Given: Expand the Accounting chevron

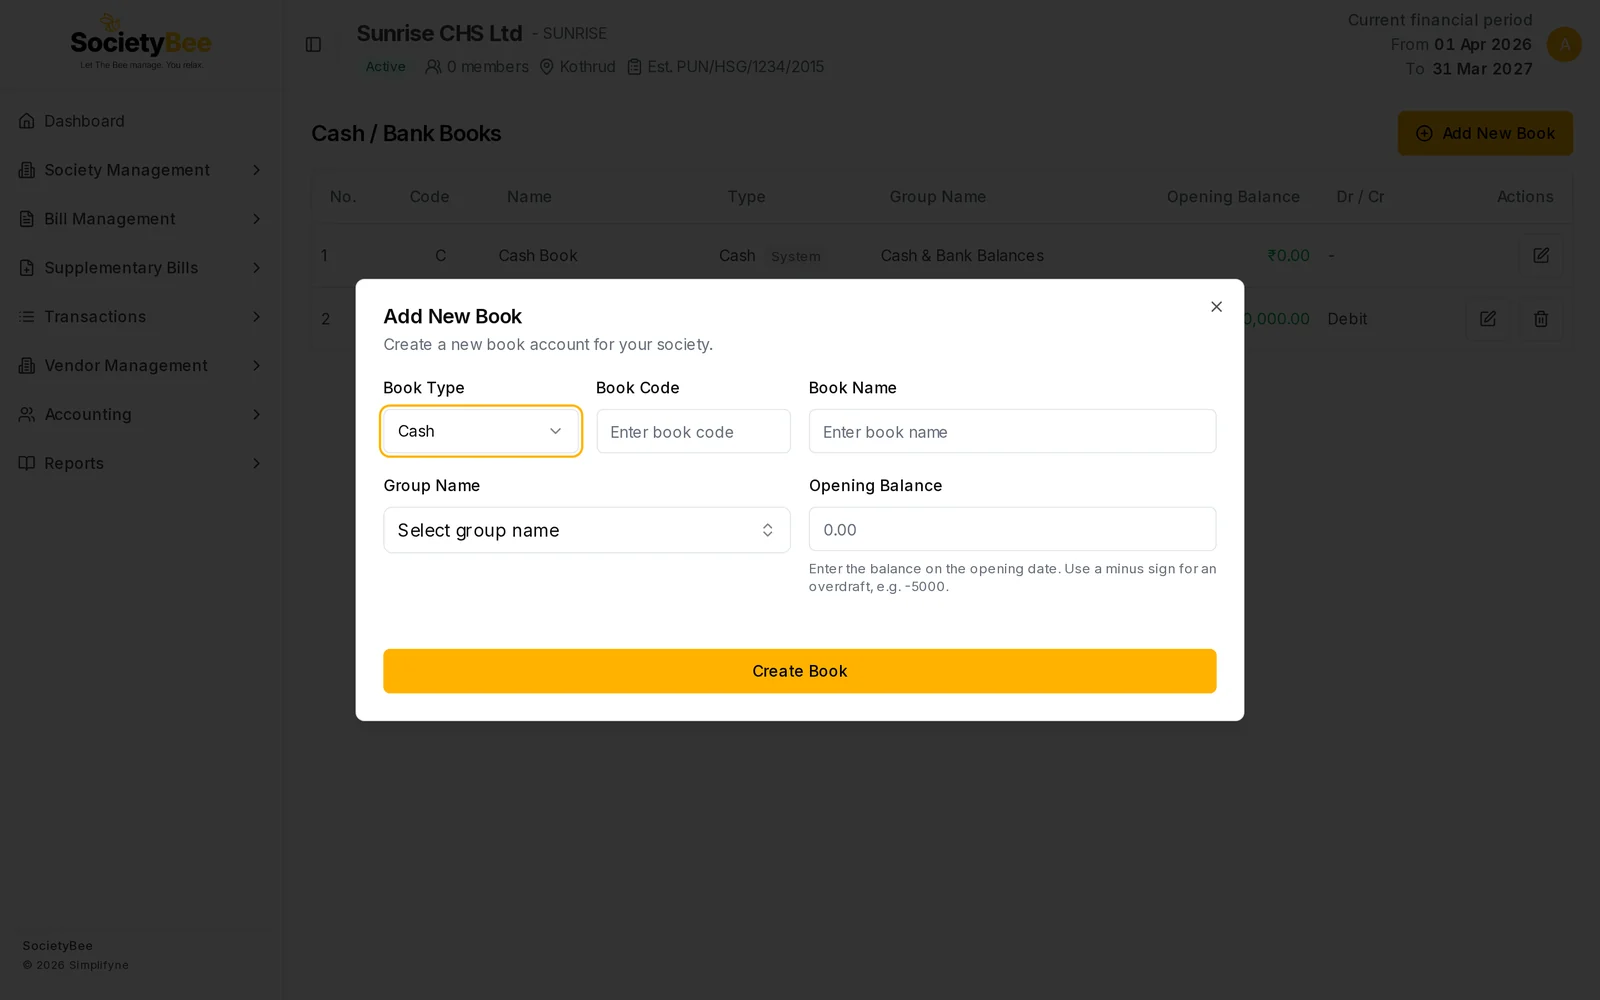Looking at the screenshot, I should click(256, 415).
